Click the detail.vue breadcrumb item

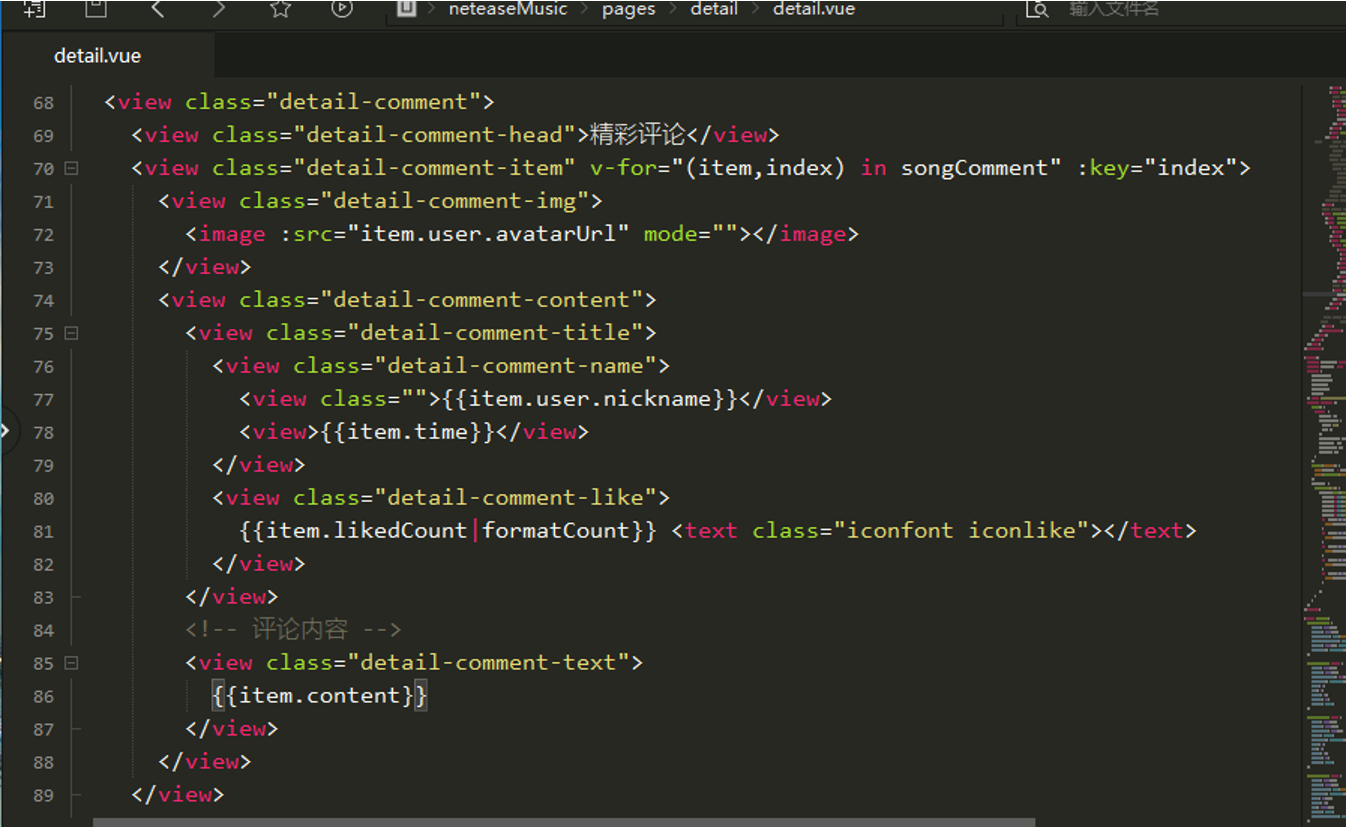[x=814, y=9]
